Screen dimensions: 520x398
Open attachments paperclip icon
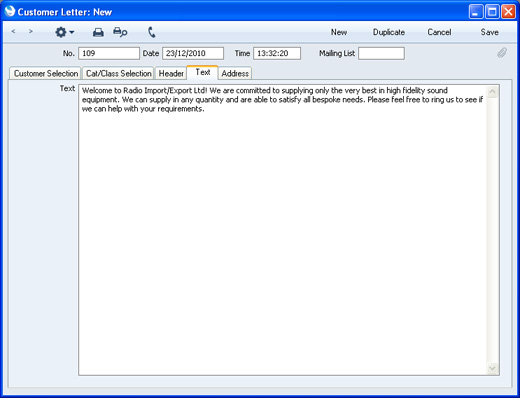502,53
